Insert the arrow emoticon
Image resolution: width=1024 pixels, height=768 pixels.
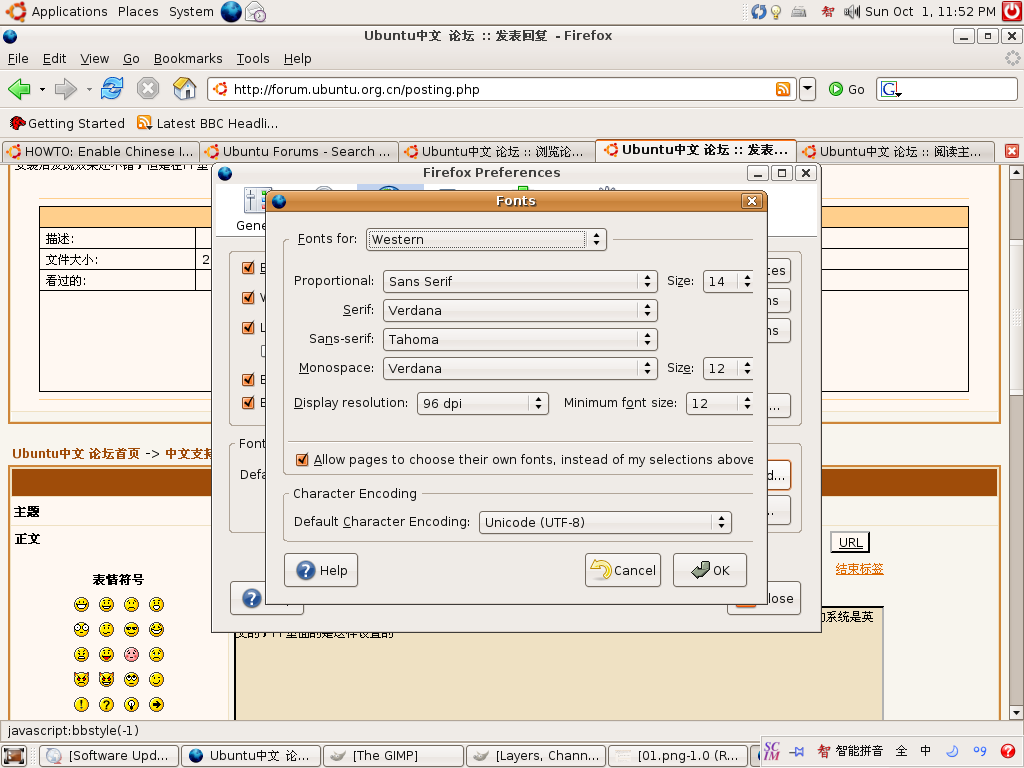tap(156, 705)
